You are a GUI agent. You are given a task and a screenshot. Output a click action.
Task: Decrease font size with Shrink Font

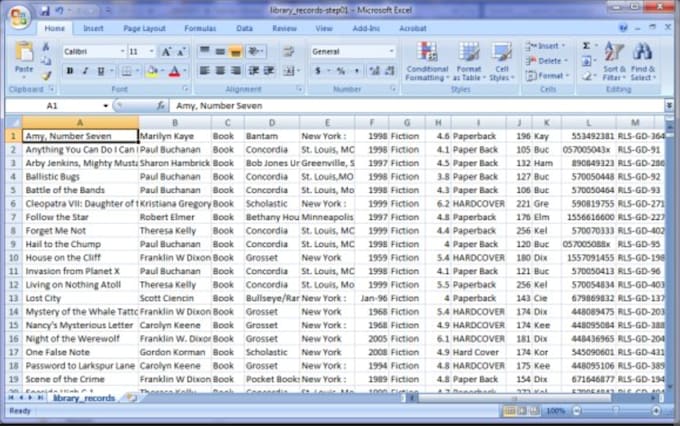(181, 52)
